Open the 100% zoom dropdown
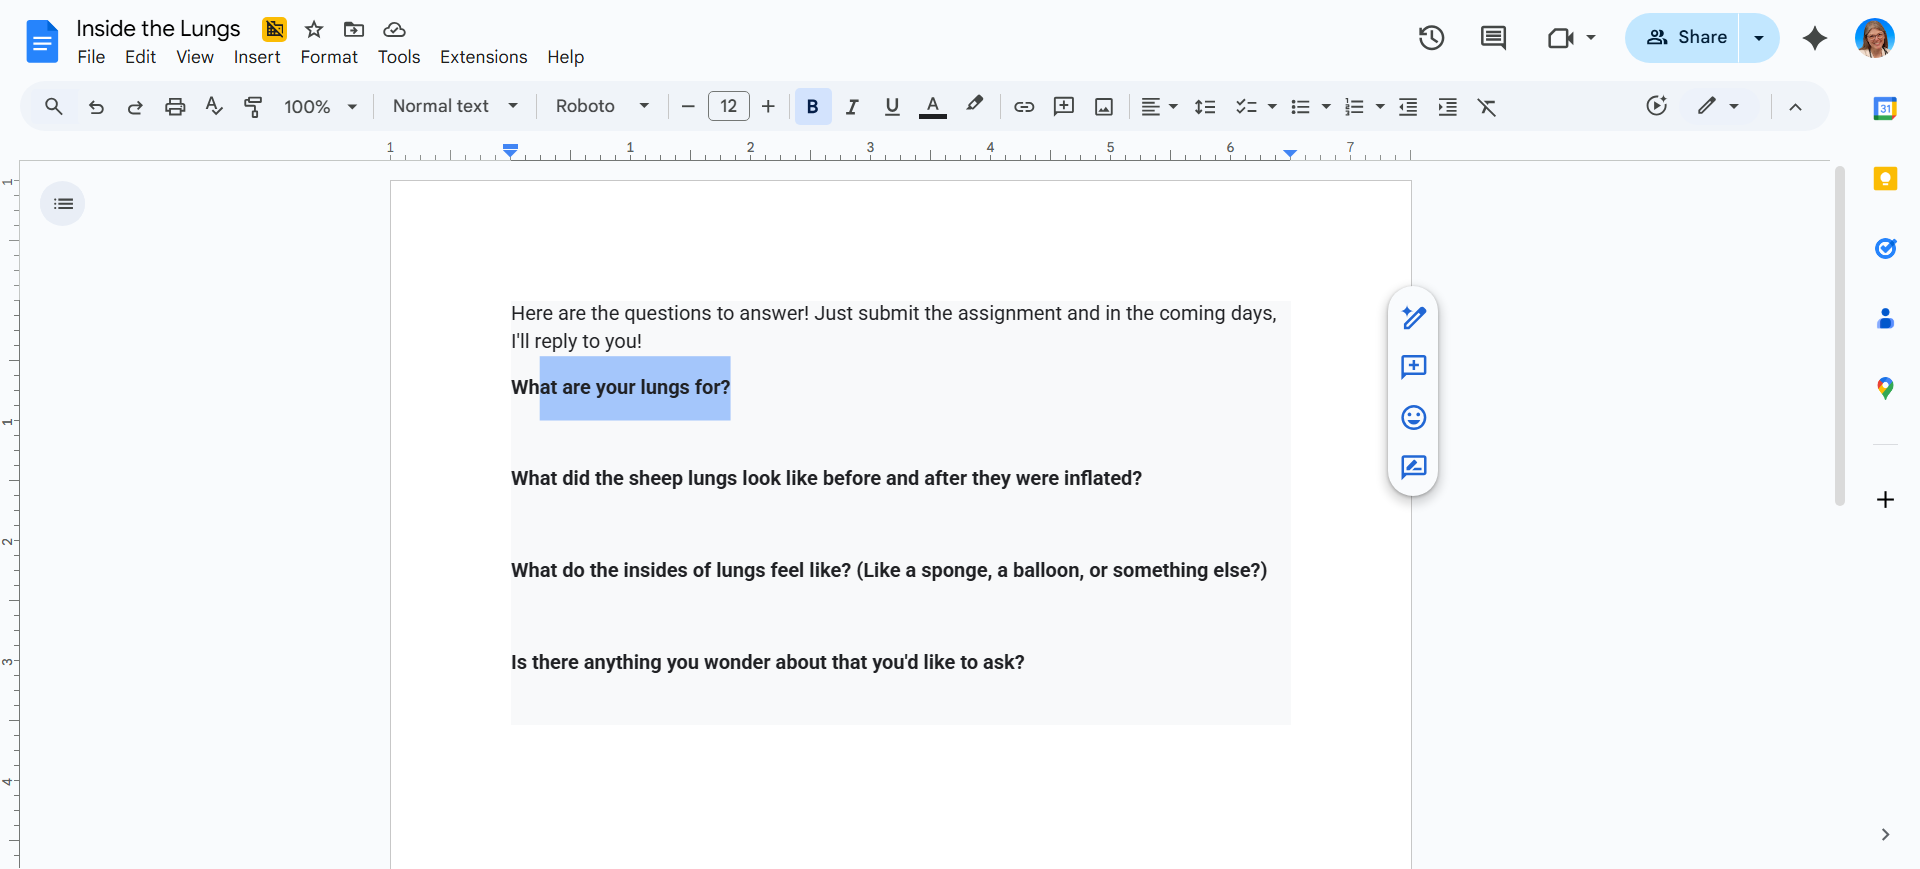Image resolution: width=1920 pixels, height=869 pixels. pos(320,106)
